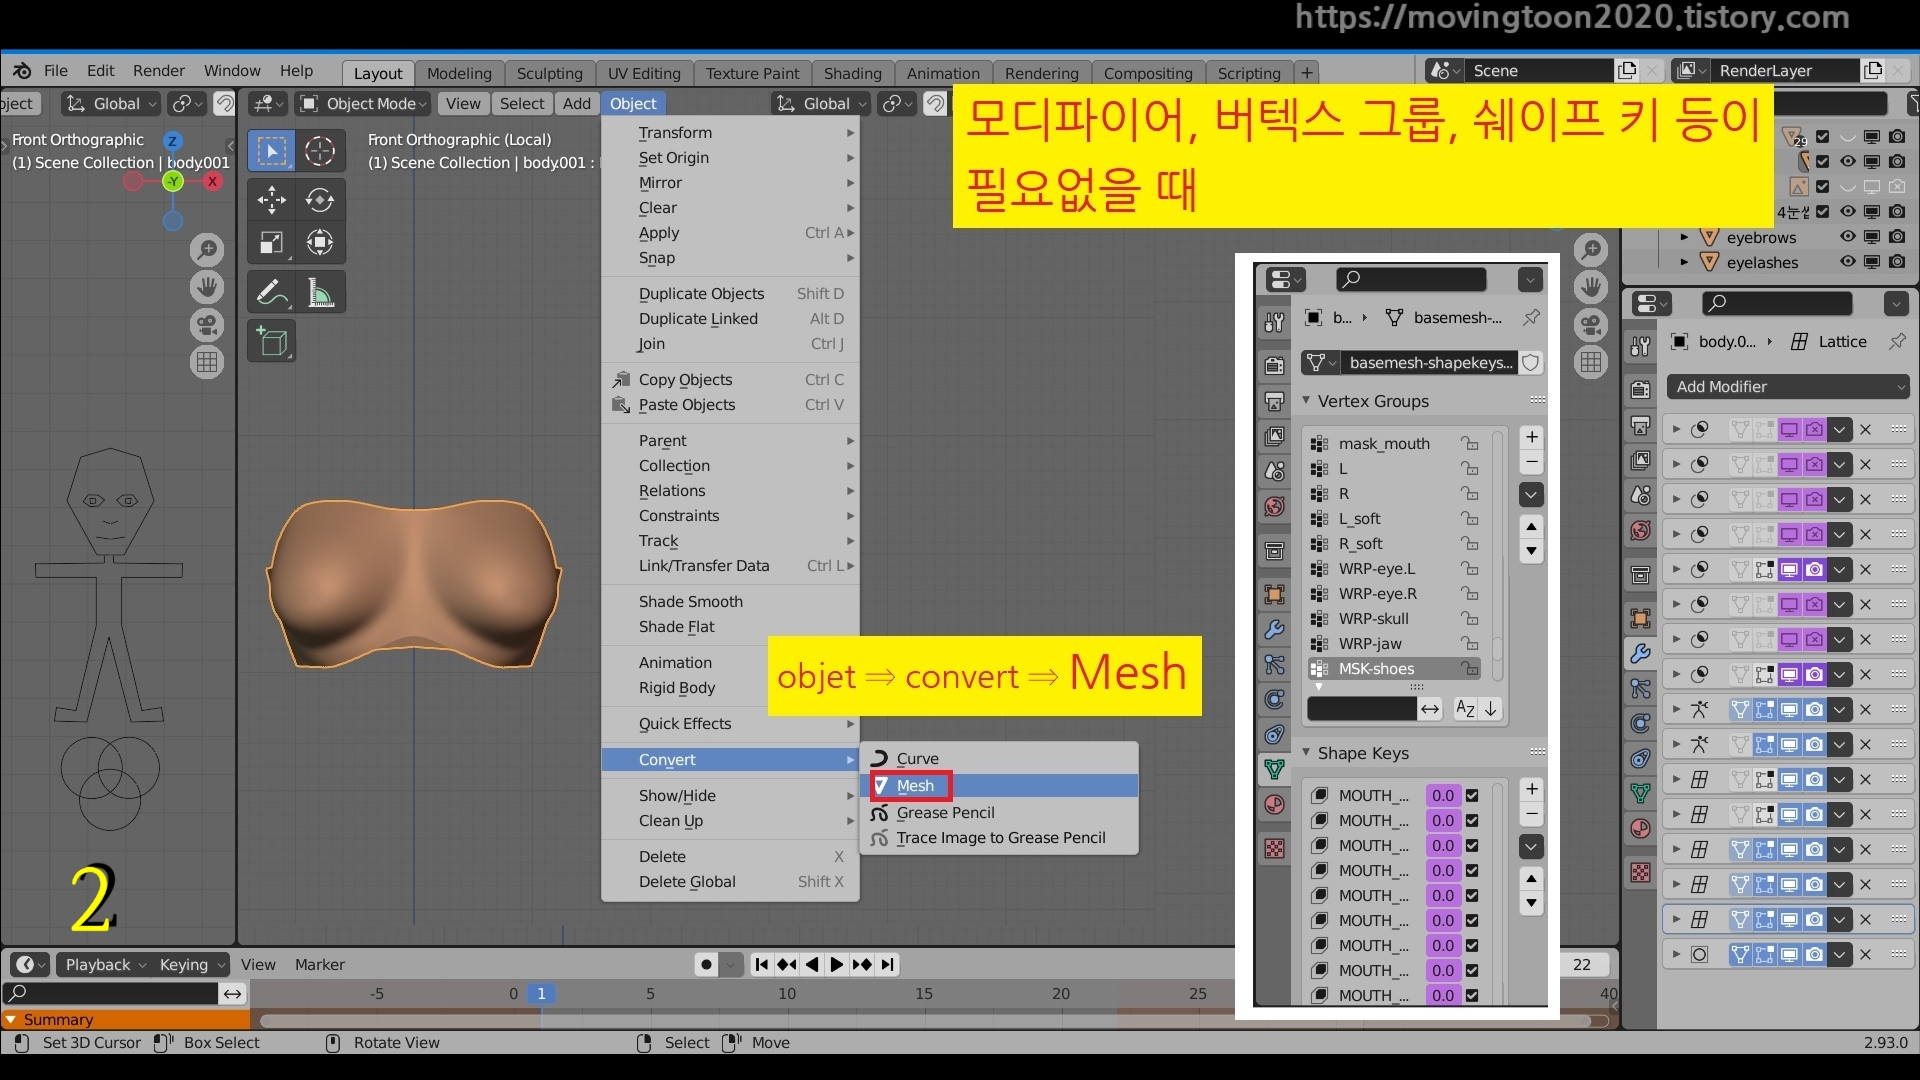Toggle auto keying record button
Viewport: 1920px width, 1080px height.
click(707, 965)
